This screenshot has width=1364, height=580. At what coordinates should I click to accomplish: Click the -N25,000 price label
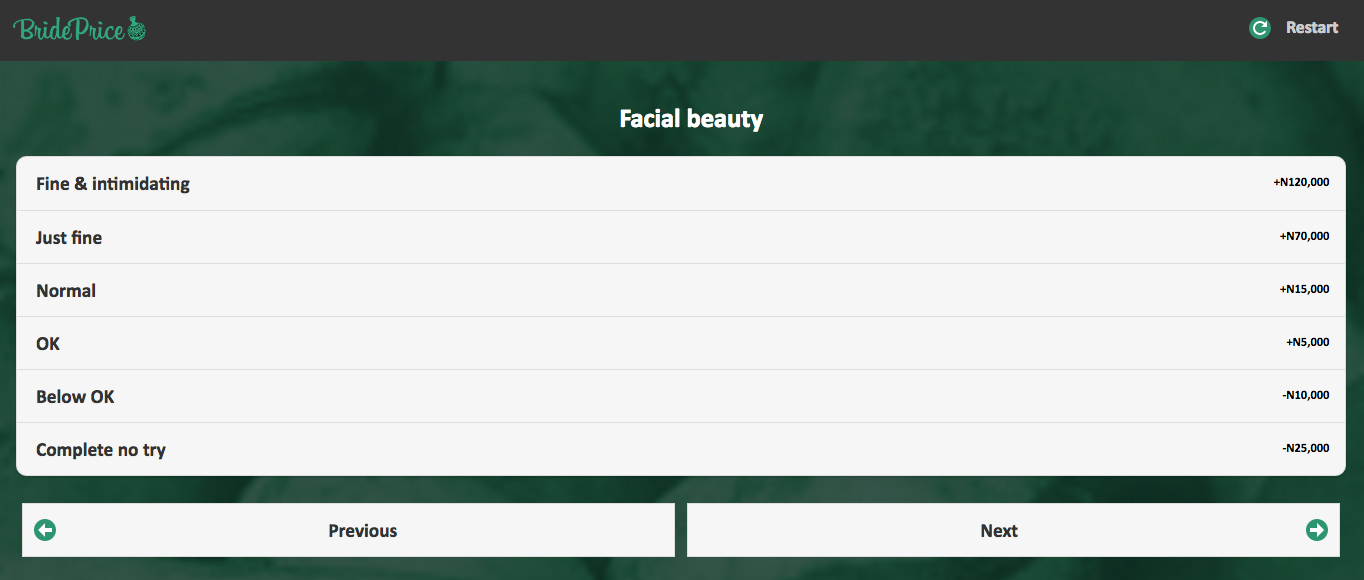[1305, 449]
